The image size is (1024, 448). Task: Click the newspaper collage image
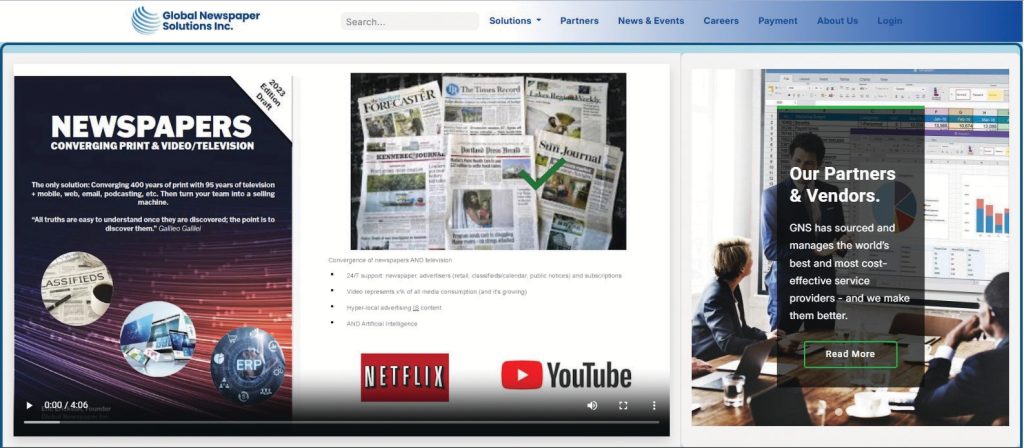(488, 161)
